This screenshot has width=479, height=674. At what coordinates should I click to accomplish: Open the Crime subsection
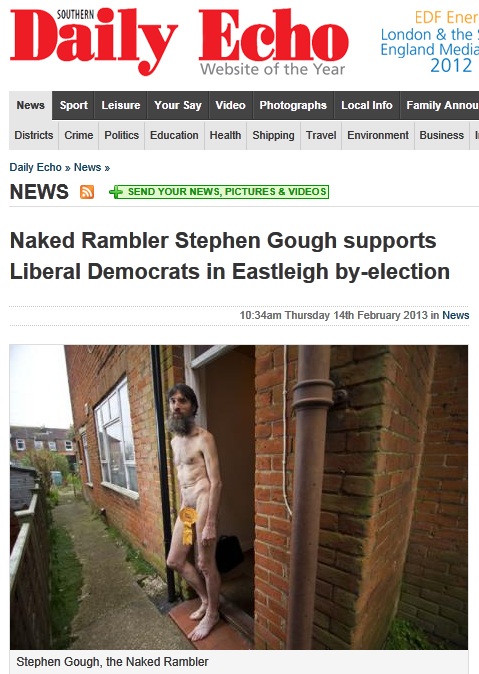[x=79, y=135]
